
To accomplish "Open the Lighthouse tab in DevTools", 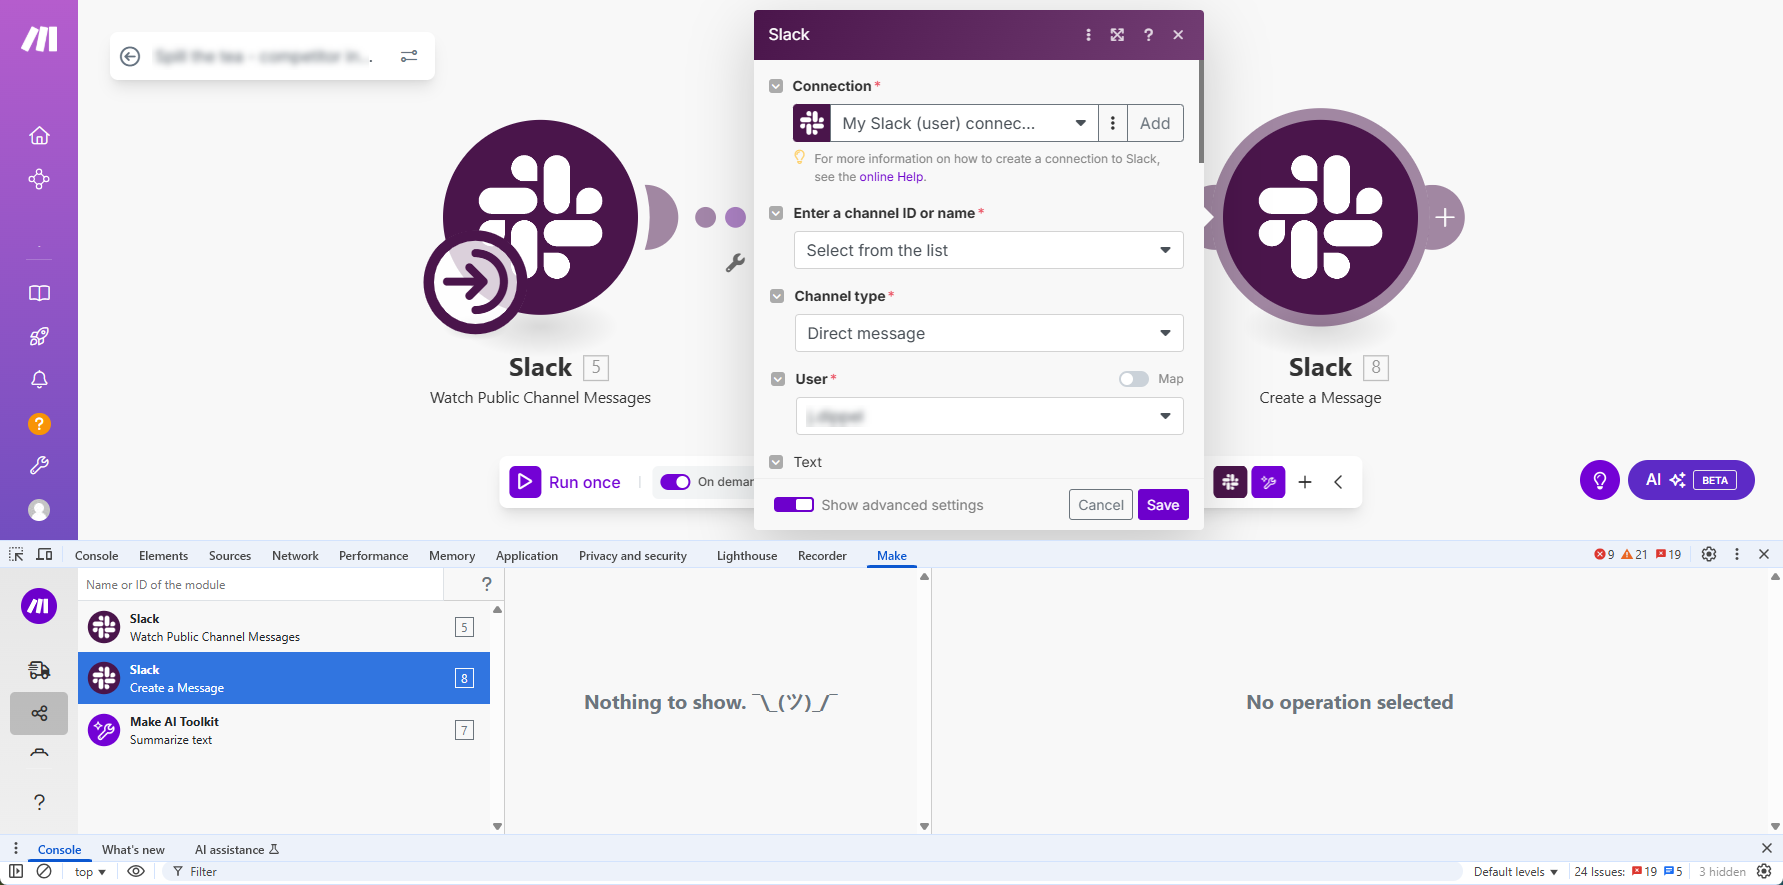I will [746, 556].
